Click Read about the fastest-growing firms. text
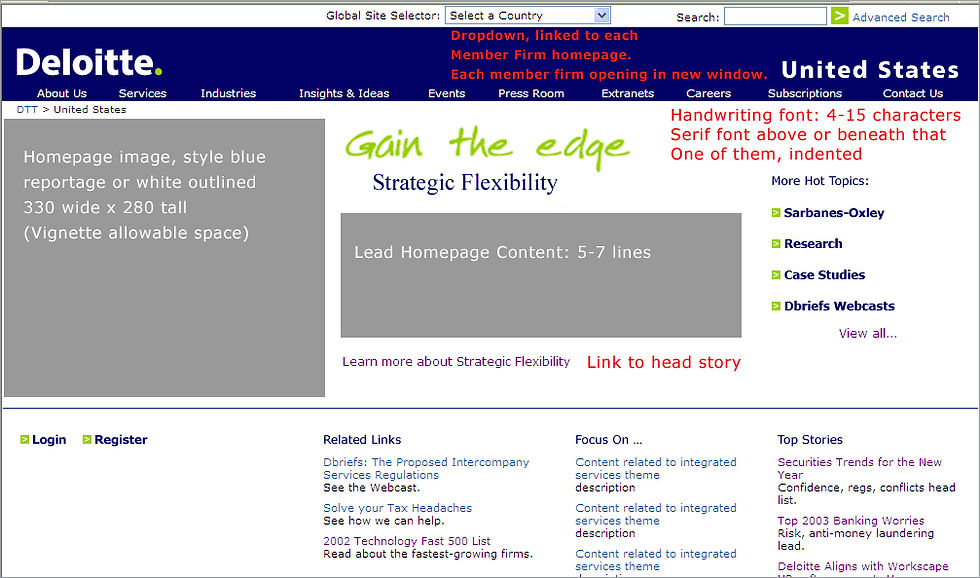The image size is (980, 578). coord(428,554)
